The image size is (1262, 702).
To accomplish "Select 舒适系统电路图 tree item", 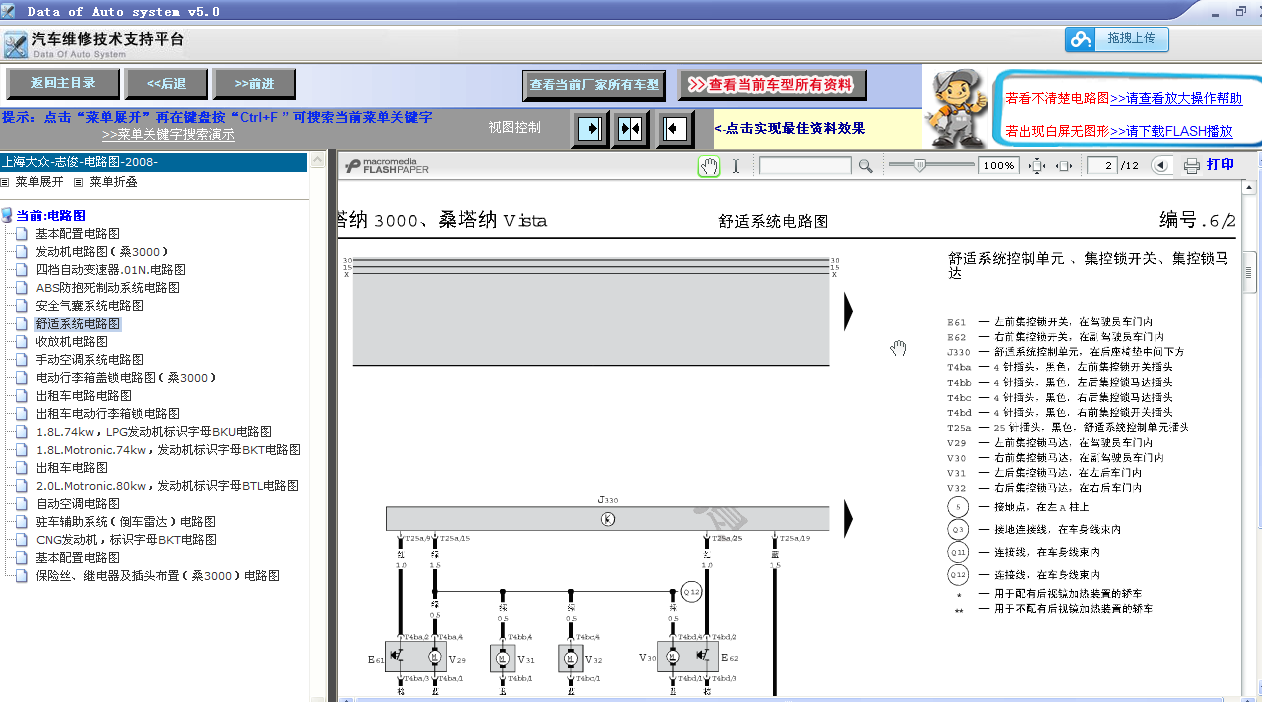I will pyautogui.click(x=77, y=324).
